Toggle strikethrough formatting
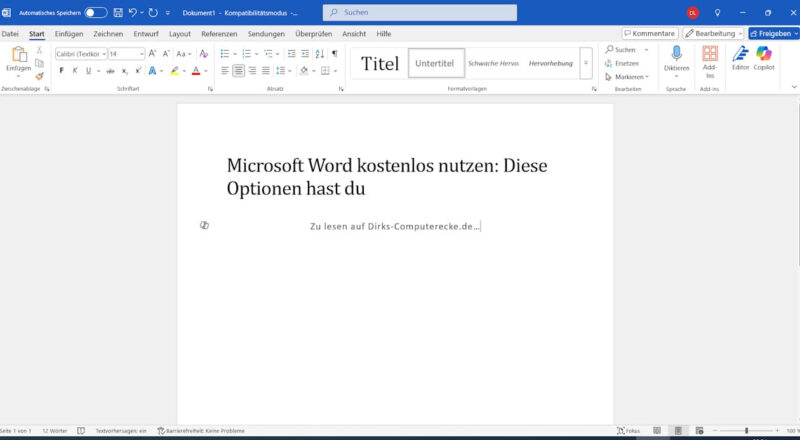Viewport: 800px width, 440px height. click(110, 71)
